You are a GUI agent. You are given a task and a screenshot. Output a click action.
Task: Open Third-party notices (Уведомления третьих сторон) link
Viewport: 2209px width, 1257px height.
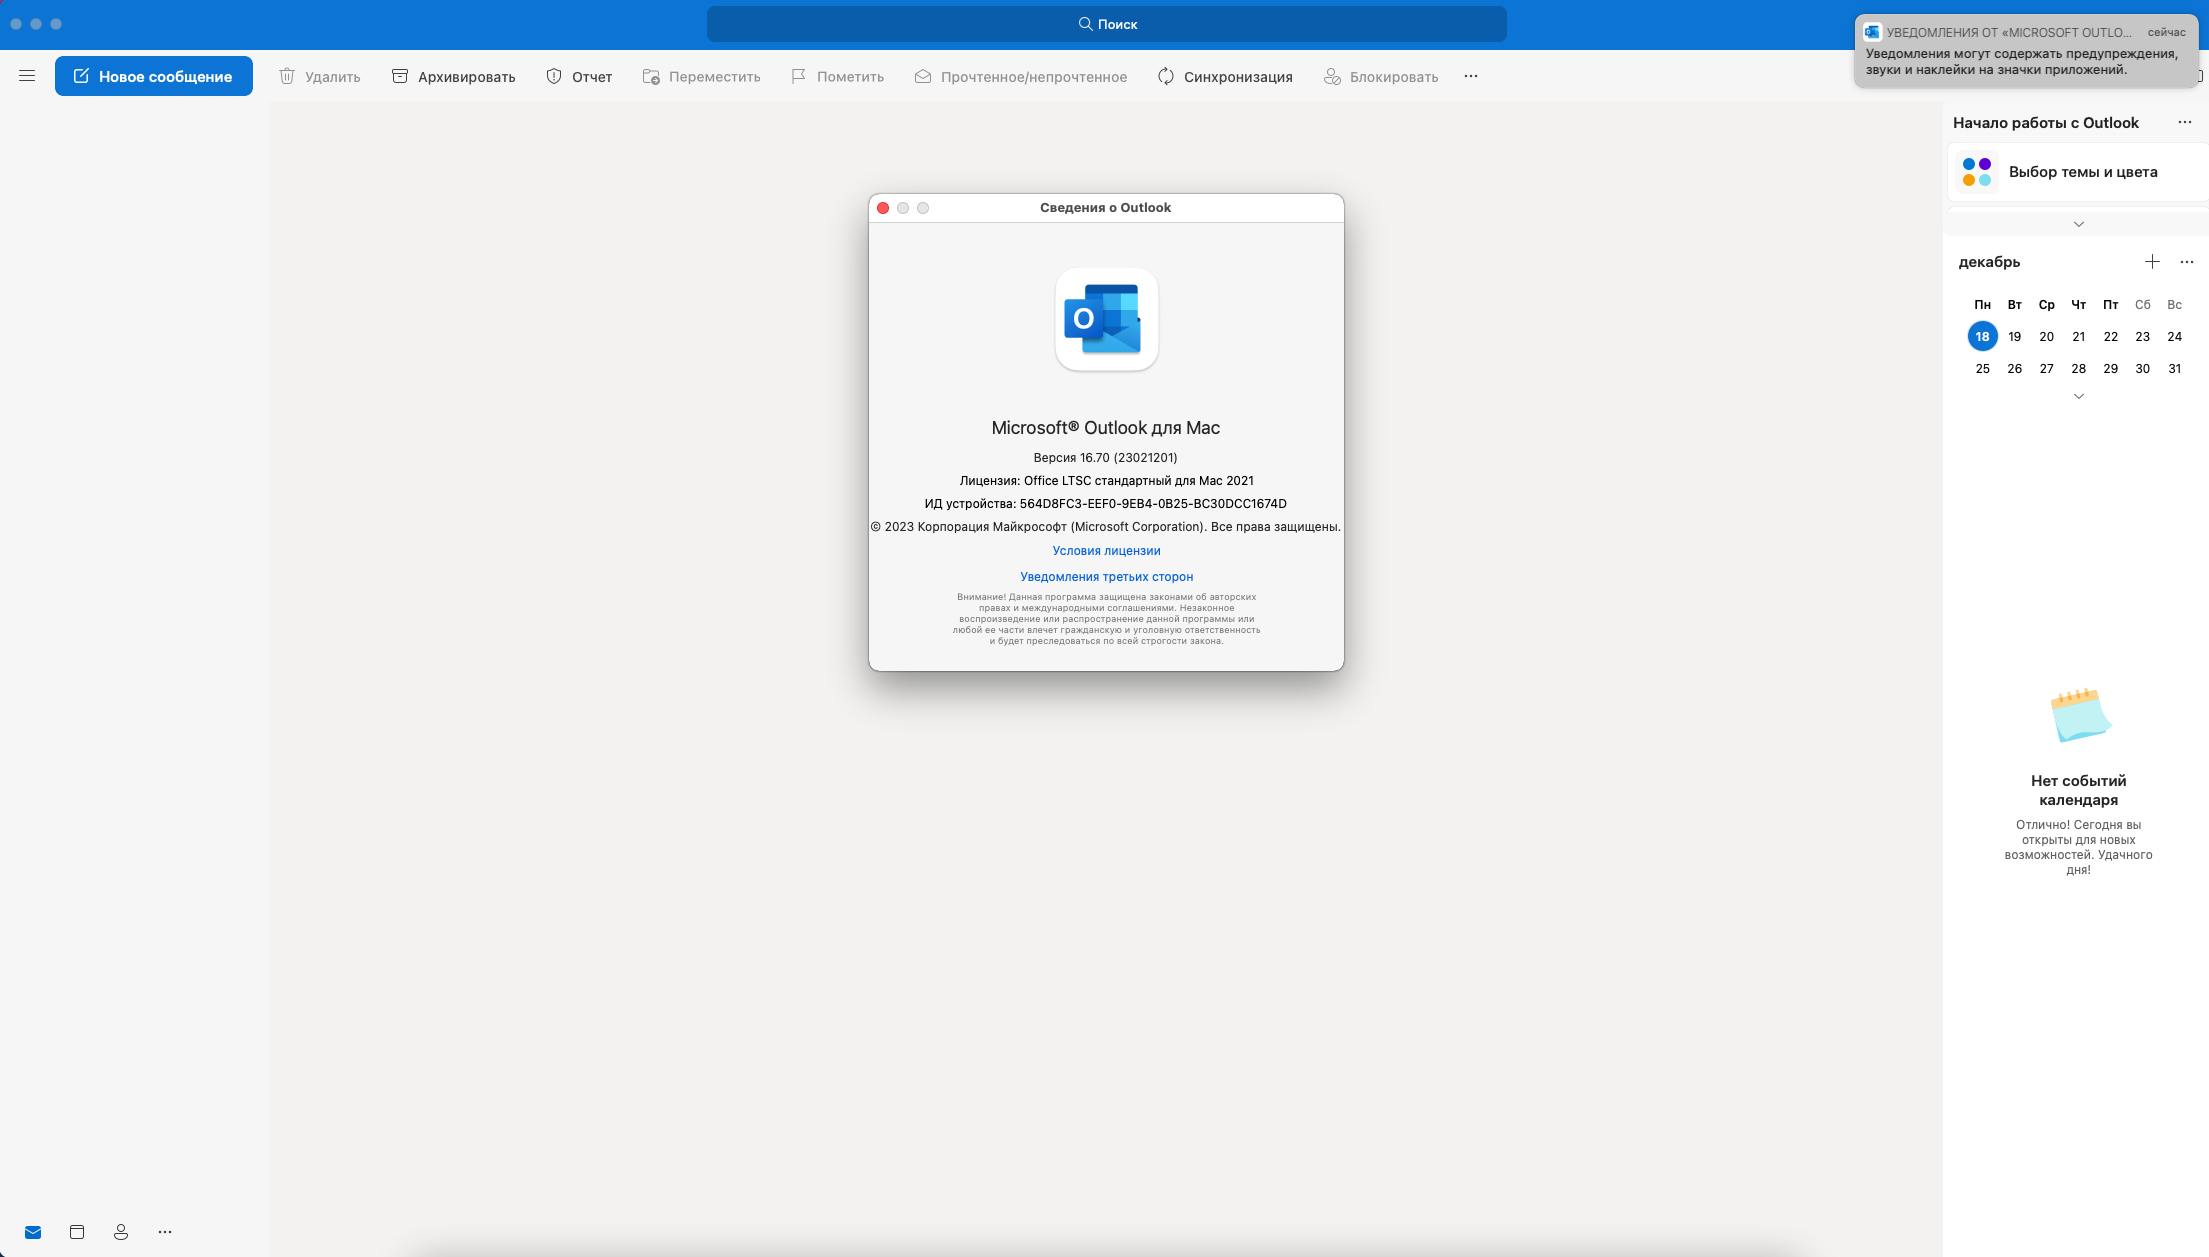[x=1106, y=577]
